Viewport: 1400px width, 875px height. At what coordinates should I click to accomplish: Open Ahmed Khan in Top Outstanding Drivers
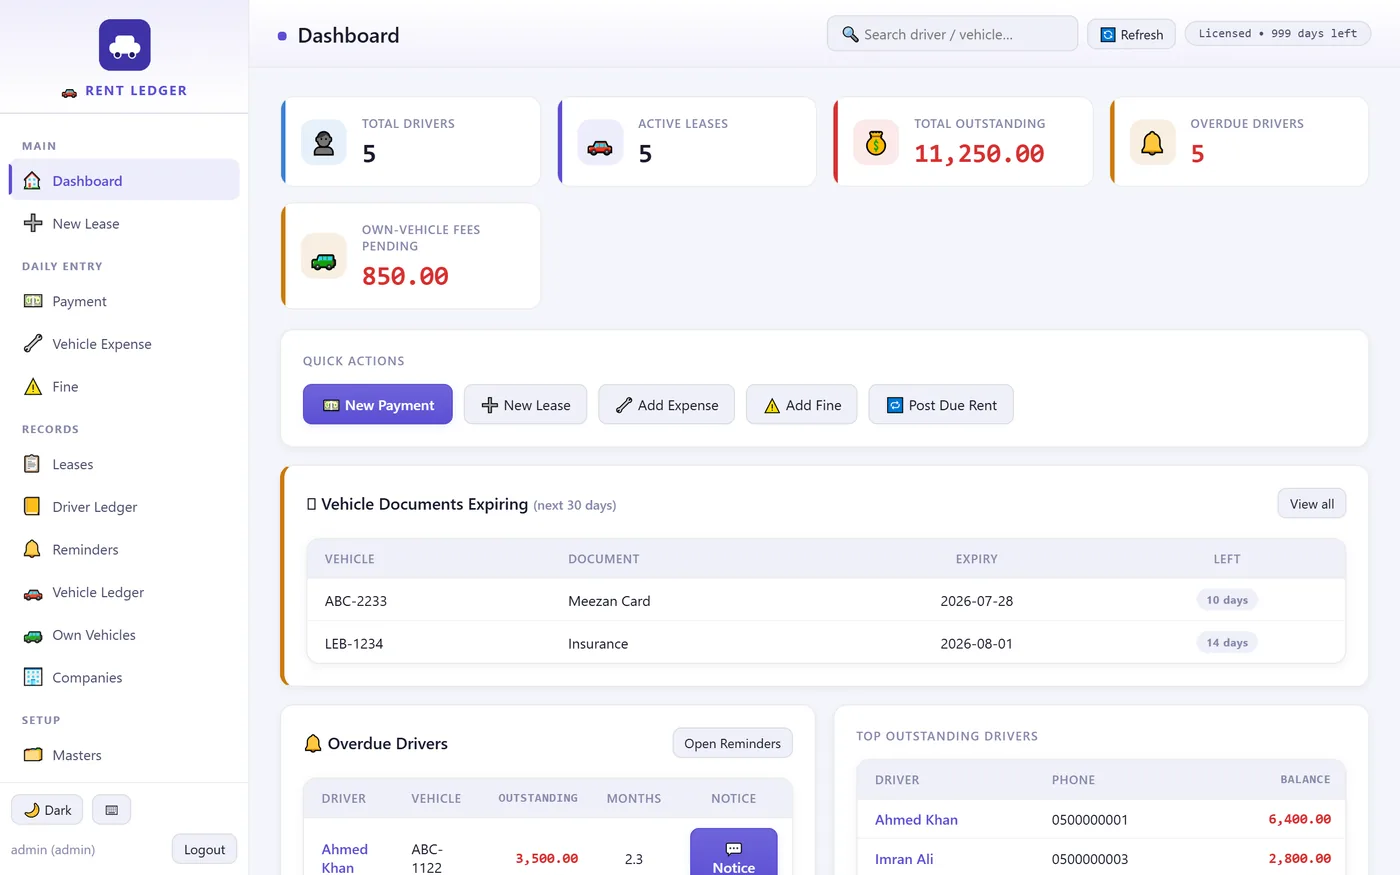[916, 819]
